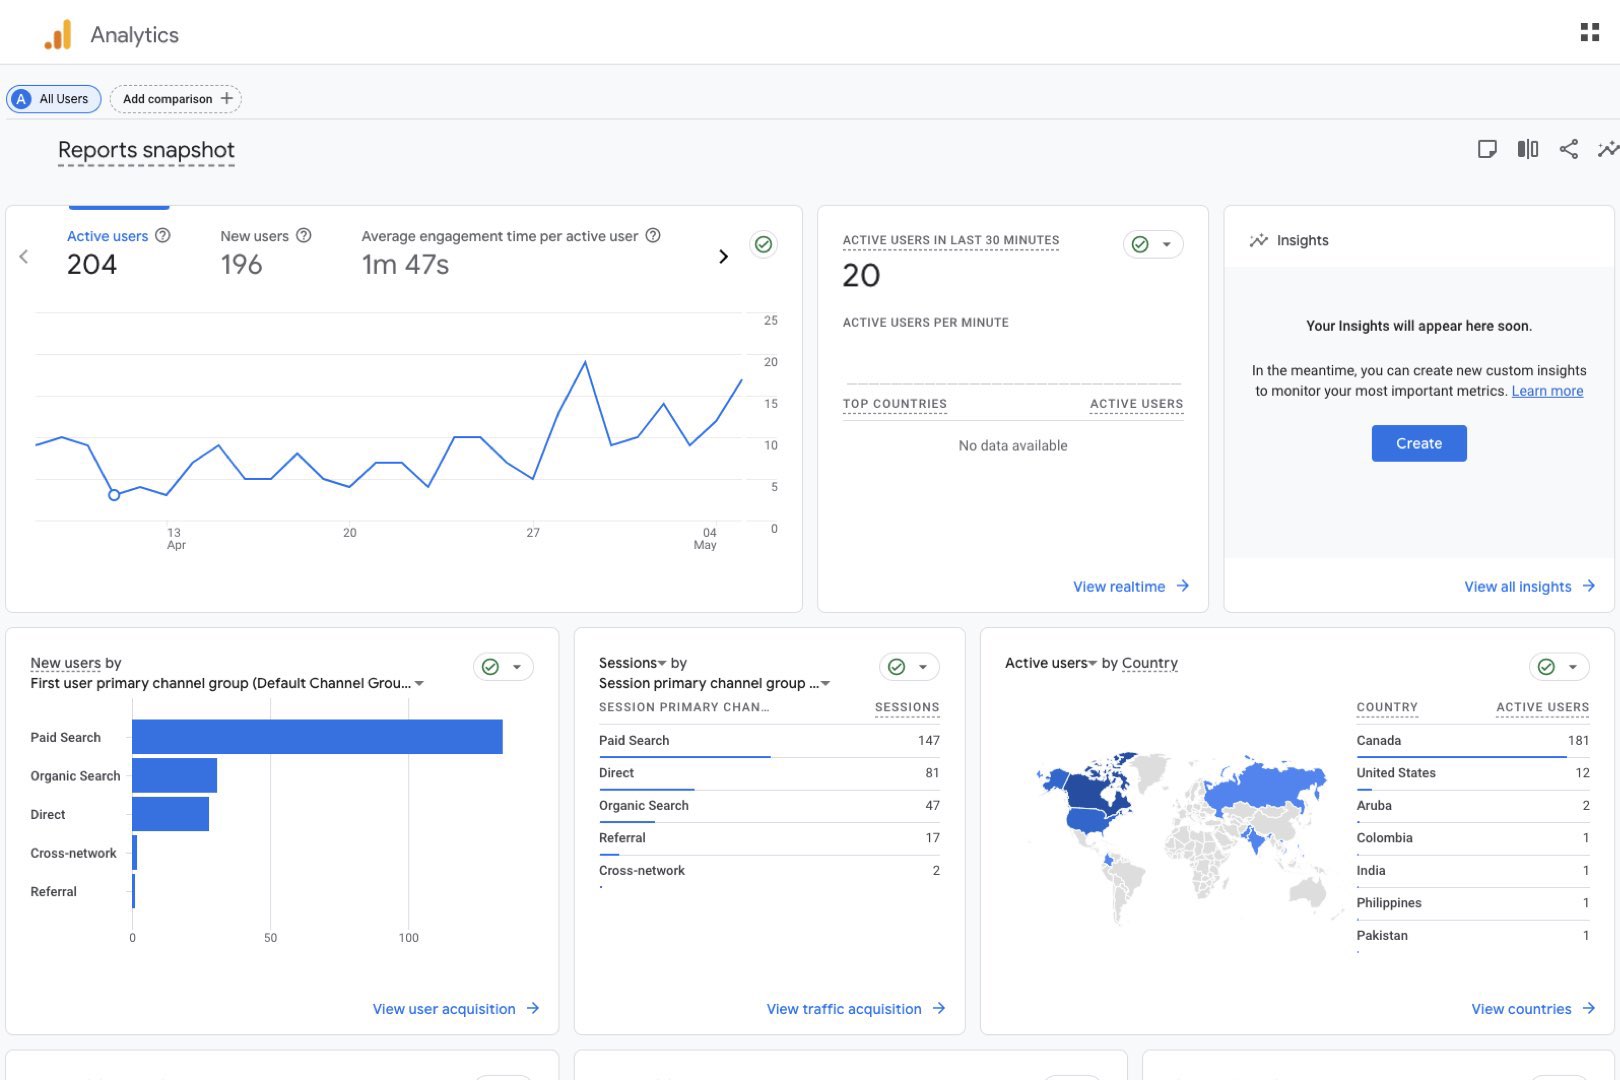1620x1080 pixels.
Task: Show next metrics with right chevron
Action: [723, 257]
